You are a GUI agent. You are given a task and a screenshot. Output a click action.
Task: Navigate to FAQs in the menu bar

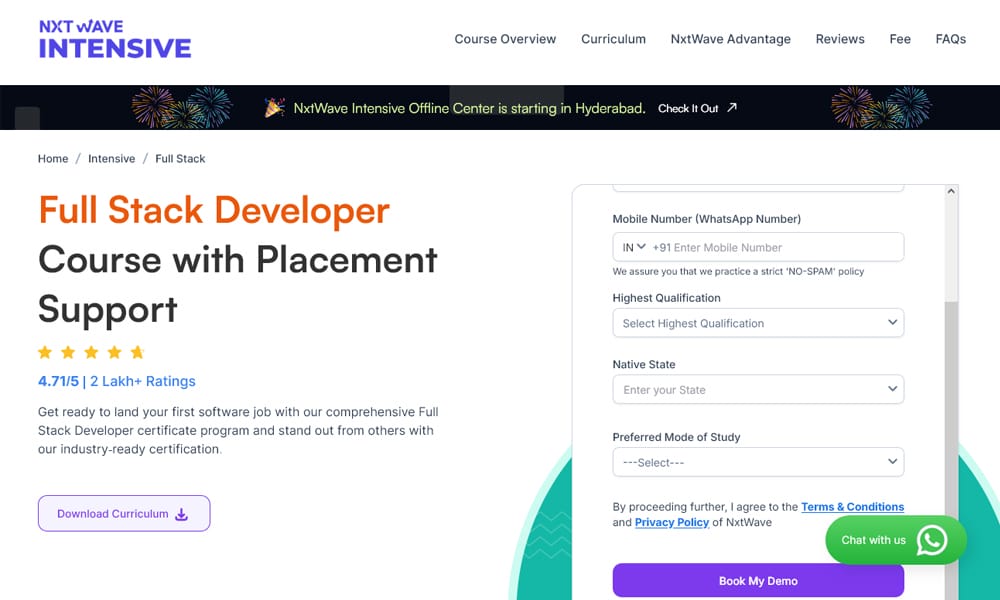click(950, 39)
